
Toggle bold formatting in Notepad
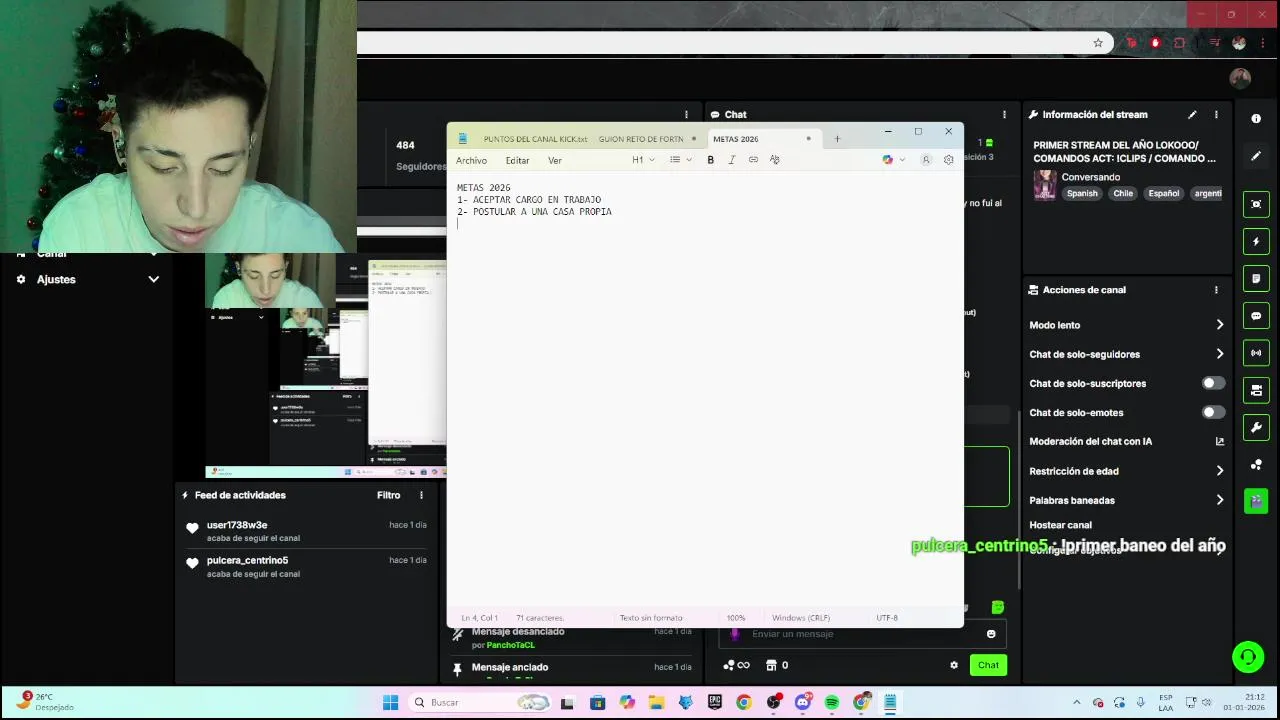(x=710, y=160)
